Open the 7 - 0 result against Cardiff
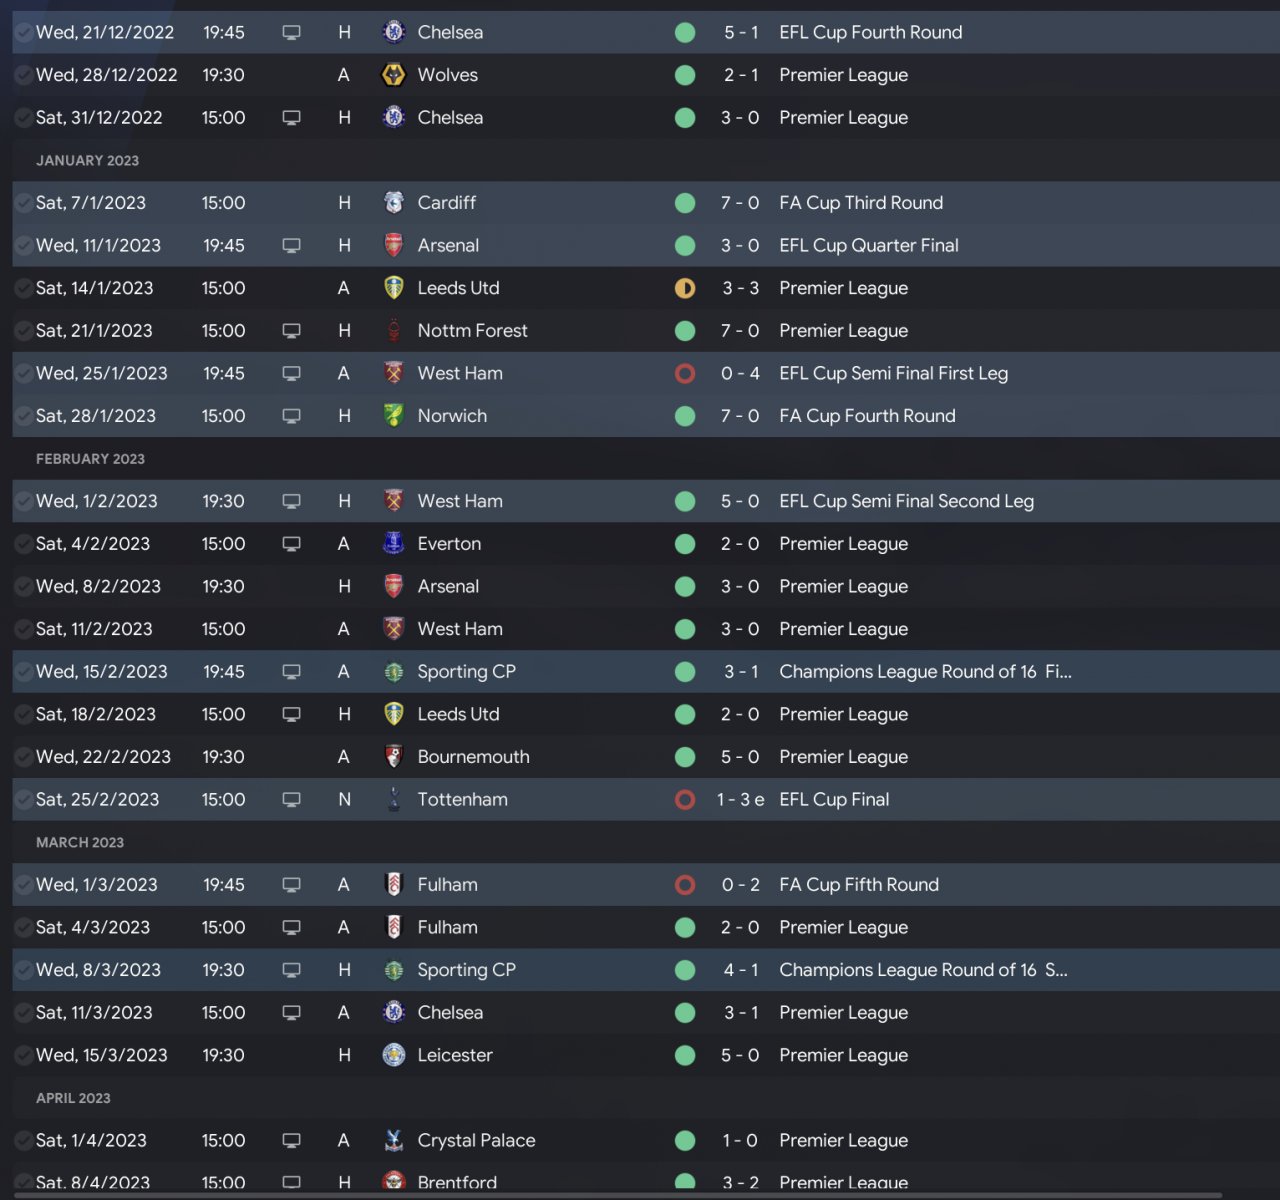This screenshot has height=1200, width=1280. (x=740, y=203)
